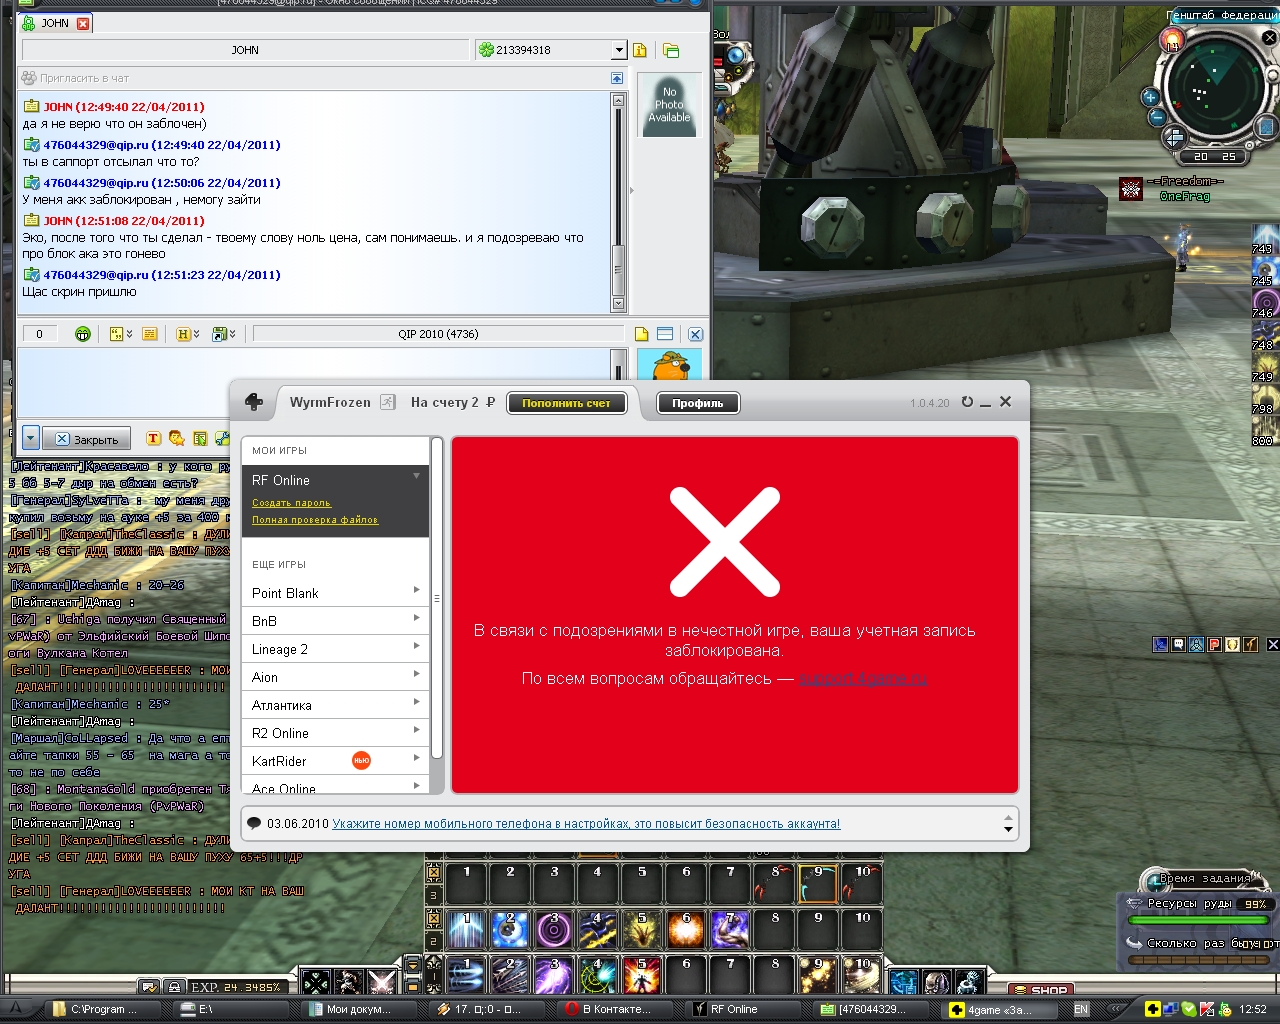Select Point Blank in games list
This screenshot has width=1280, height=1024.
click(x=335, y=593)
